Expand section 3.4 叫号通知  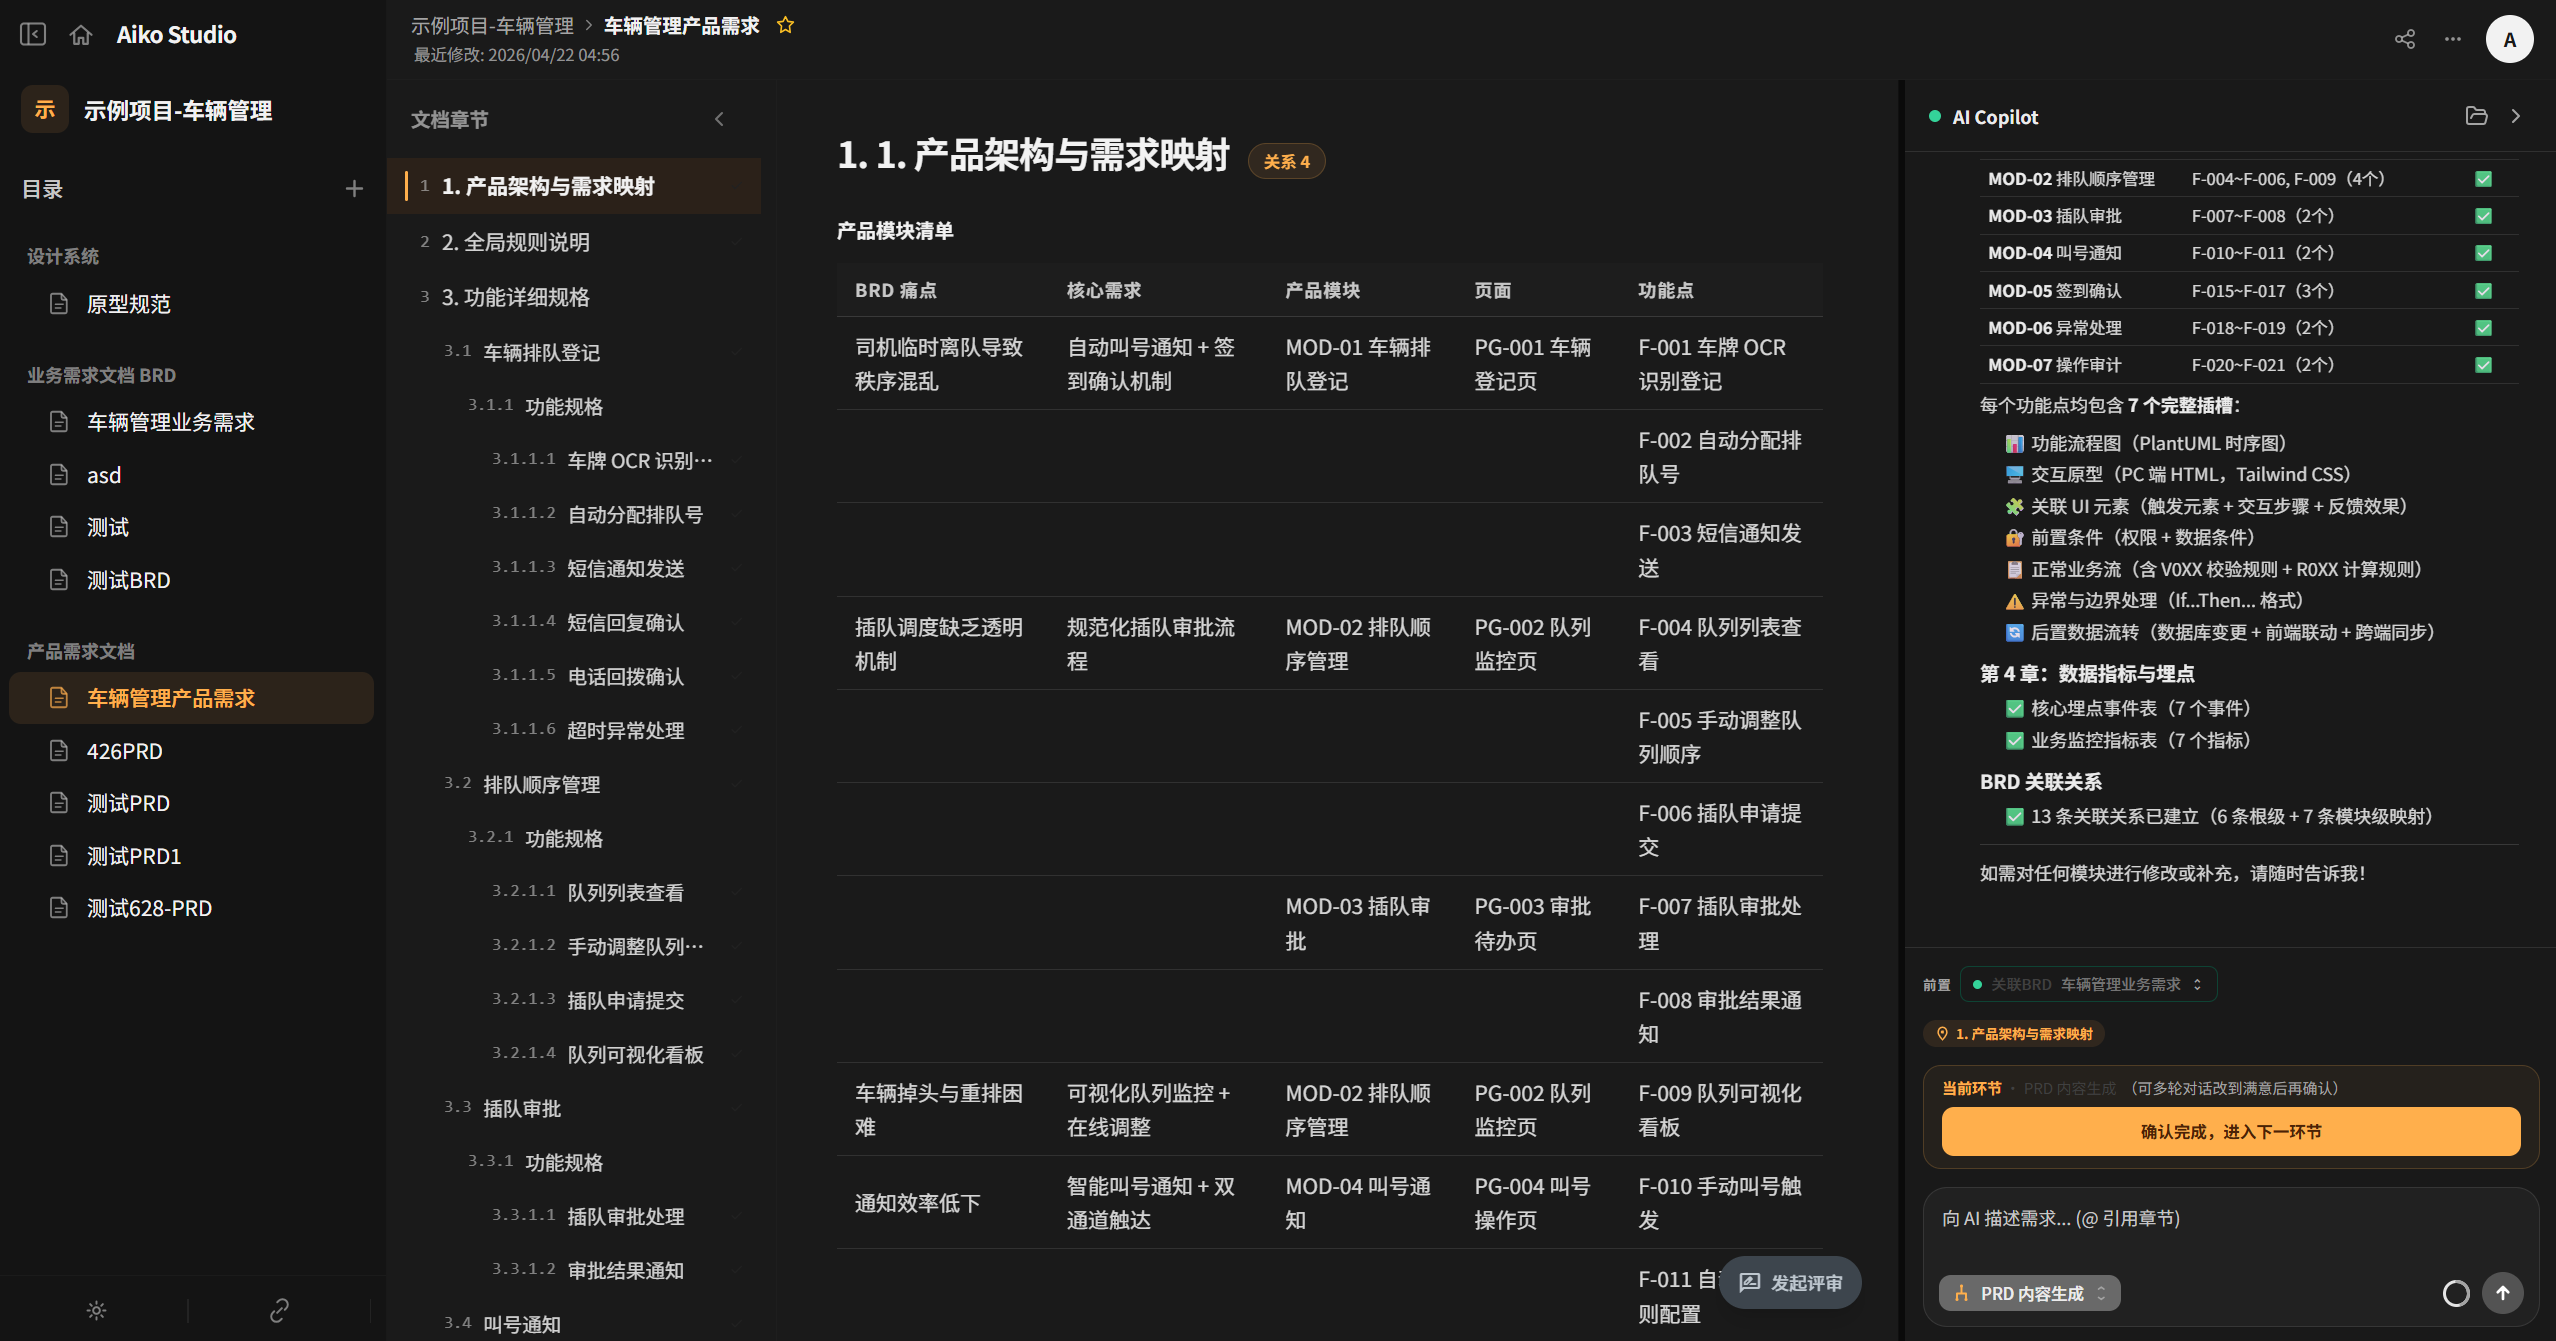[574, 1323]
